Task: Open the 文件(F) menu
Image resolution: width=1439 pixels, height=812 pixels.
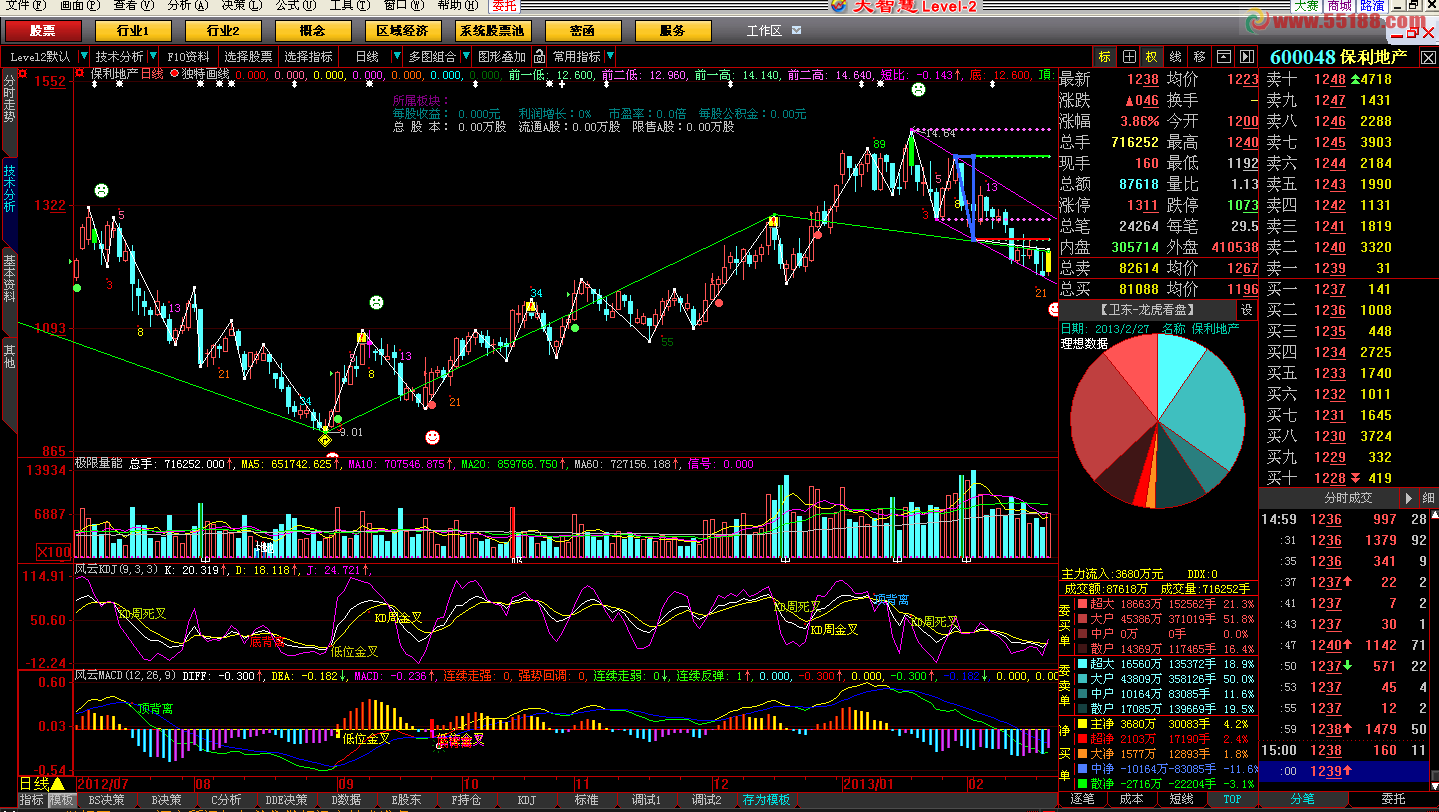Action: tap(26, 5)
